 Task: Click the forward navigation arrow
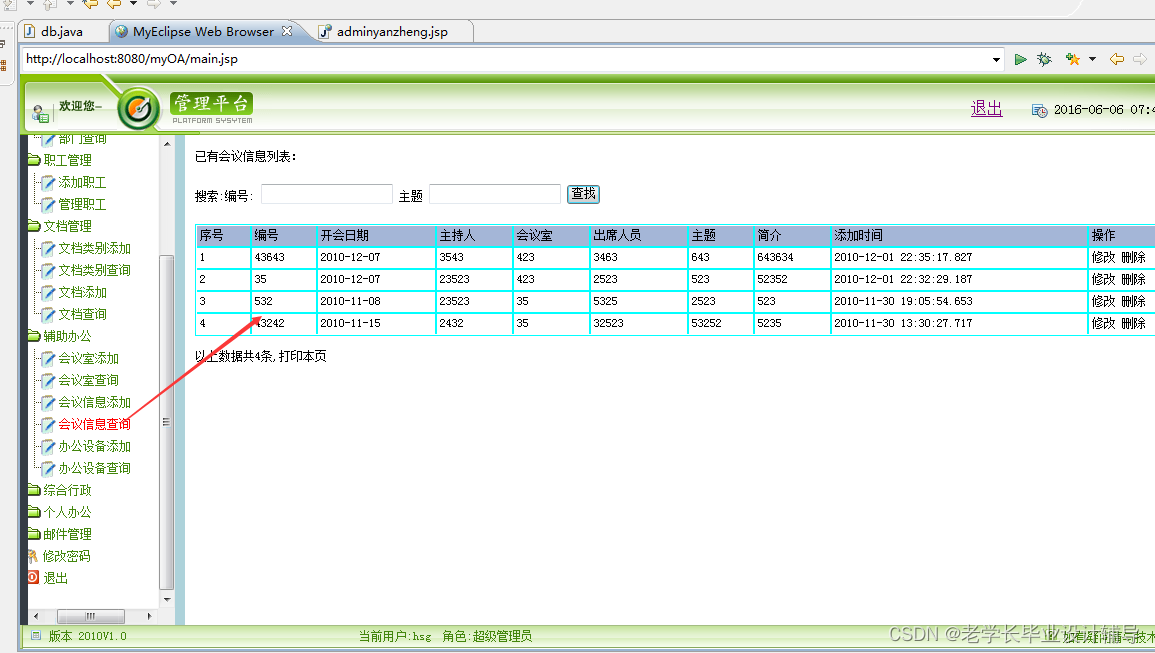coord(1140,59)
